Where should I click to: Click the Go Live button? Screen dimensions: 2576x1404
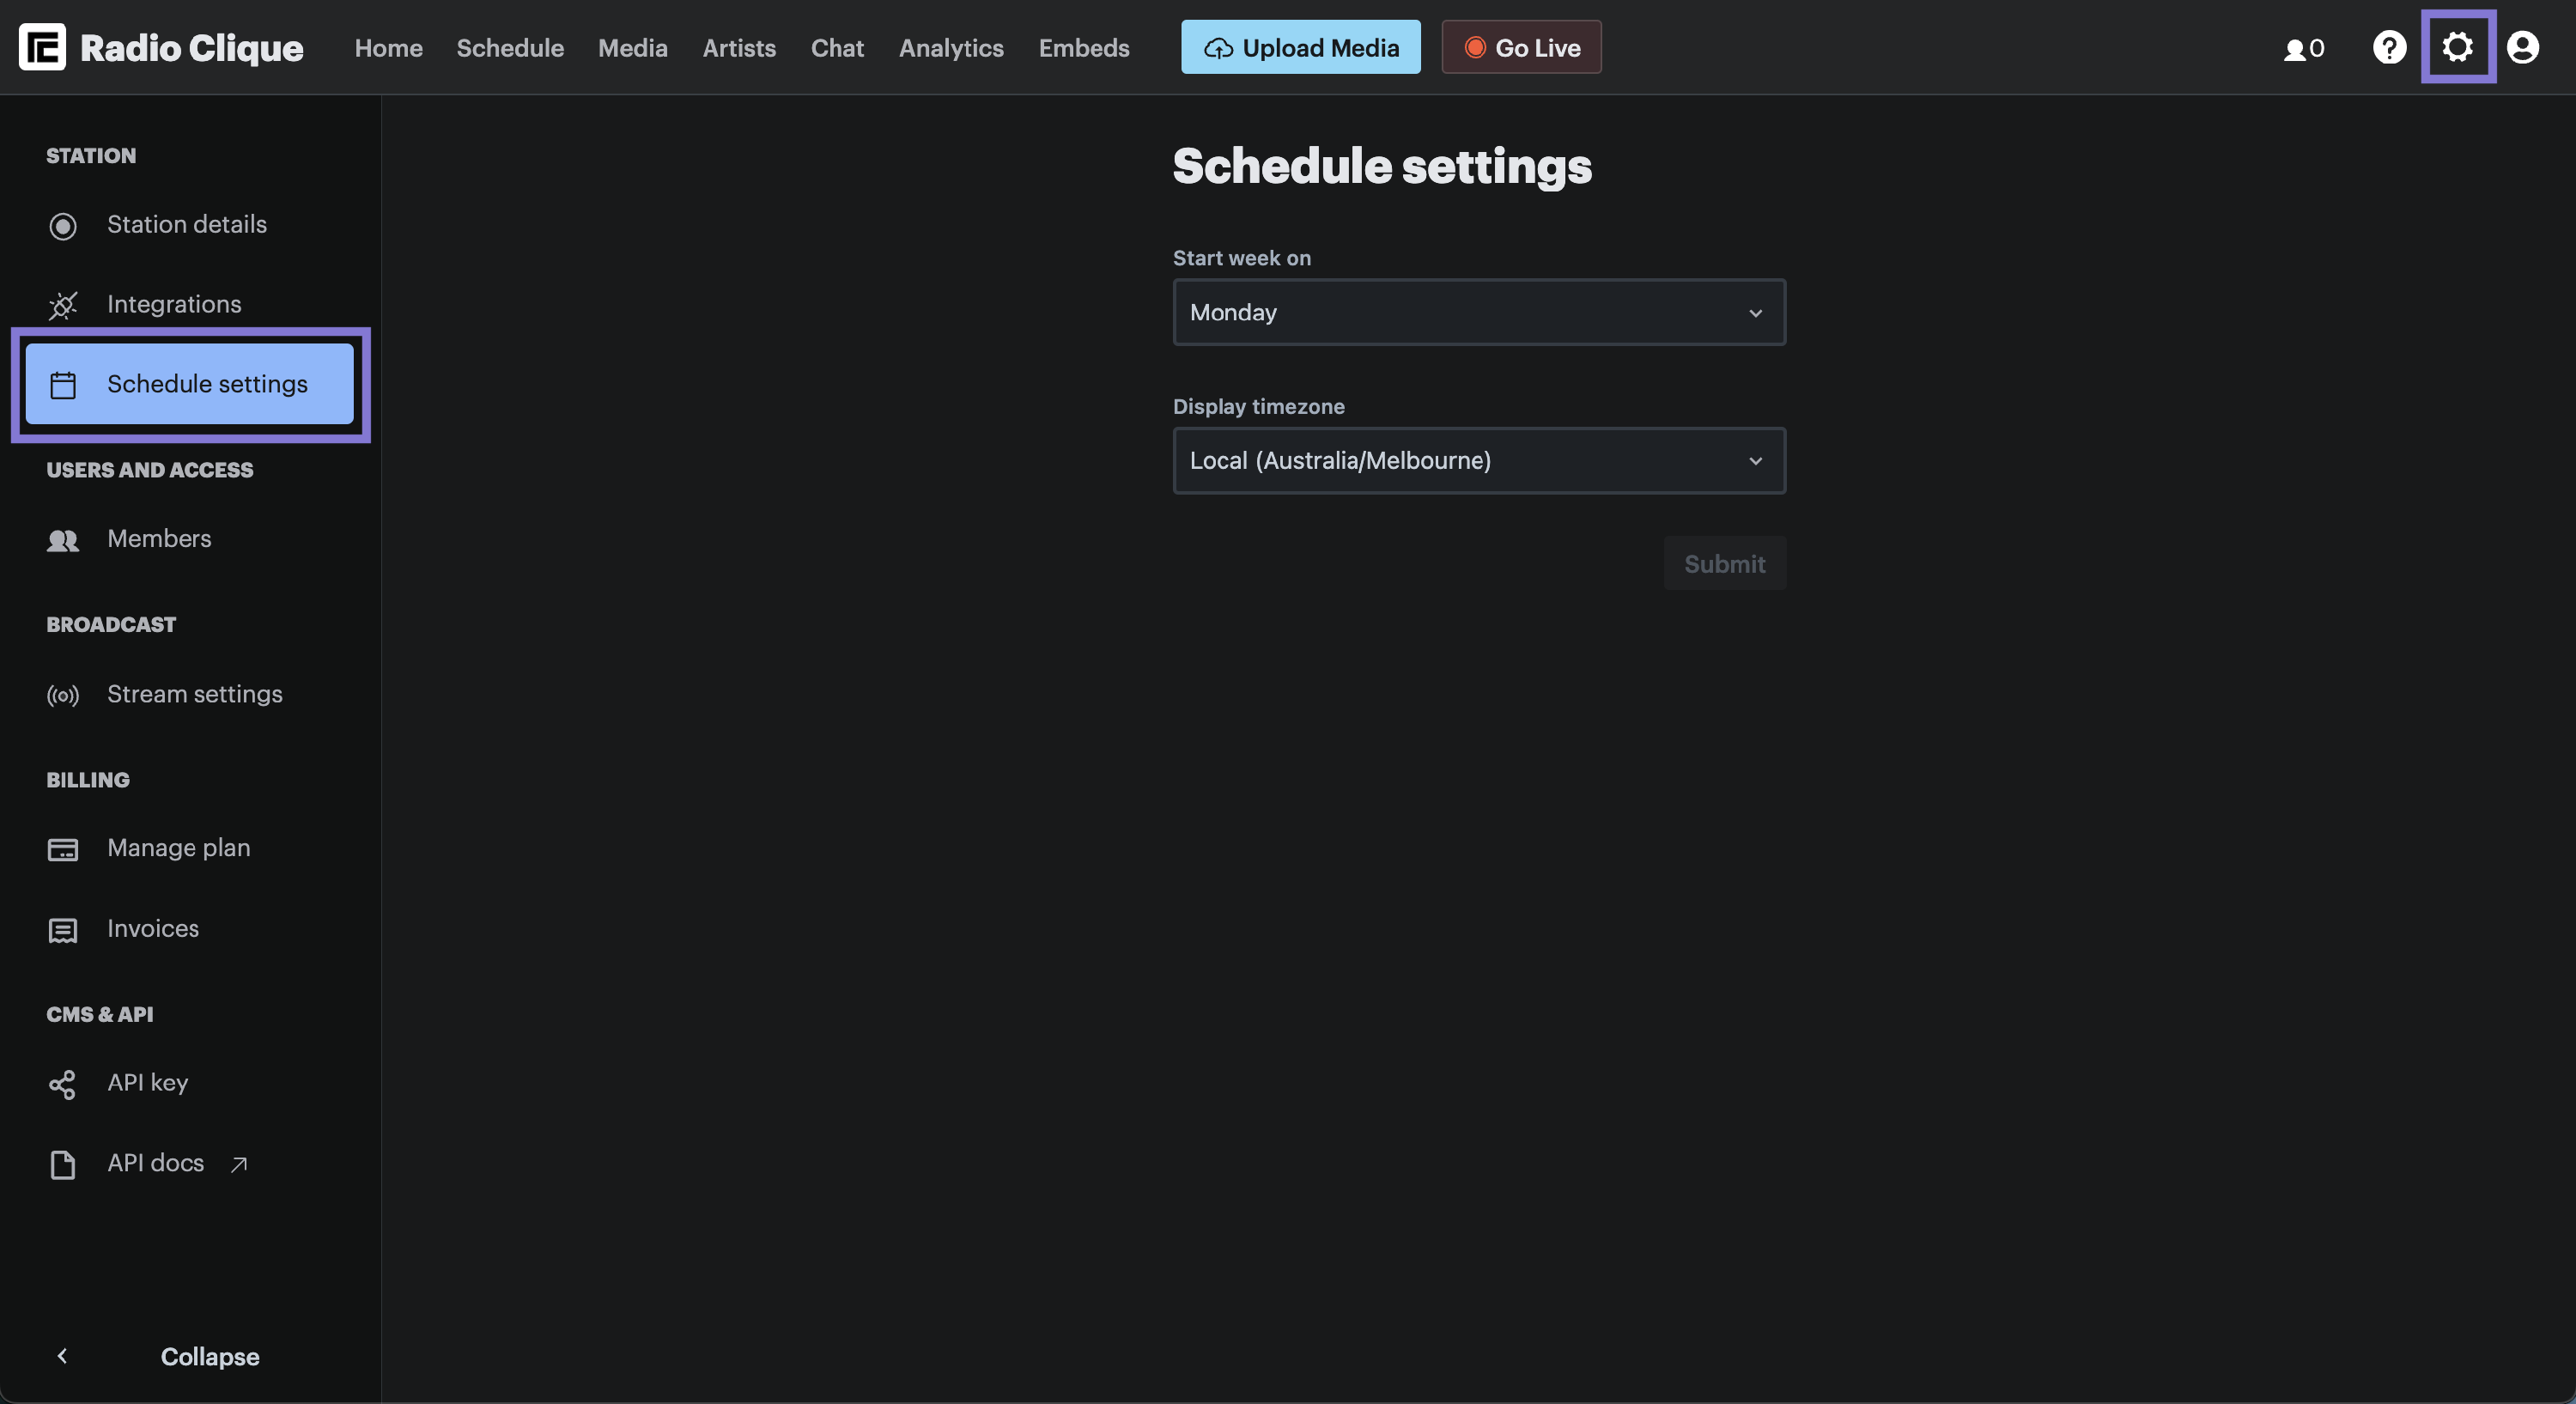1521,47
